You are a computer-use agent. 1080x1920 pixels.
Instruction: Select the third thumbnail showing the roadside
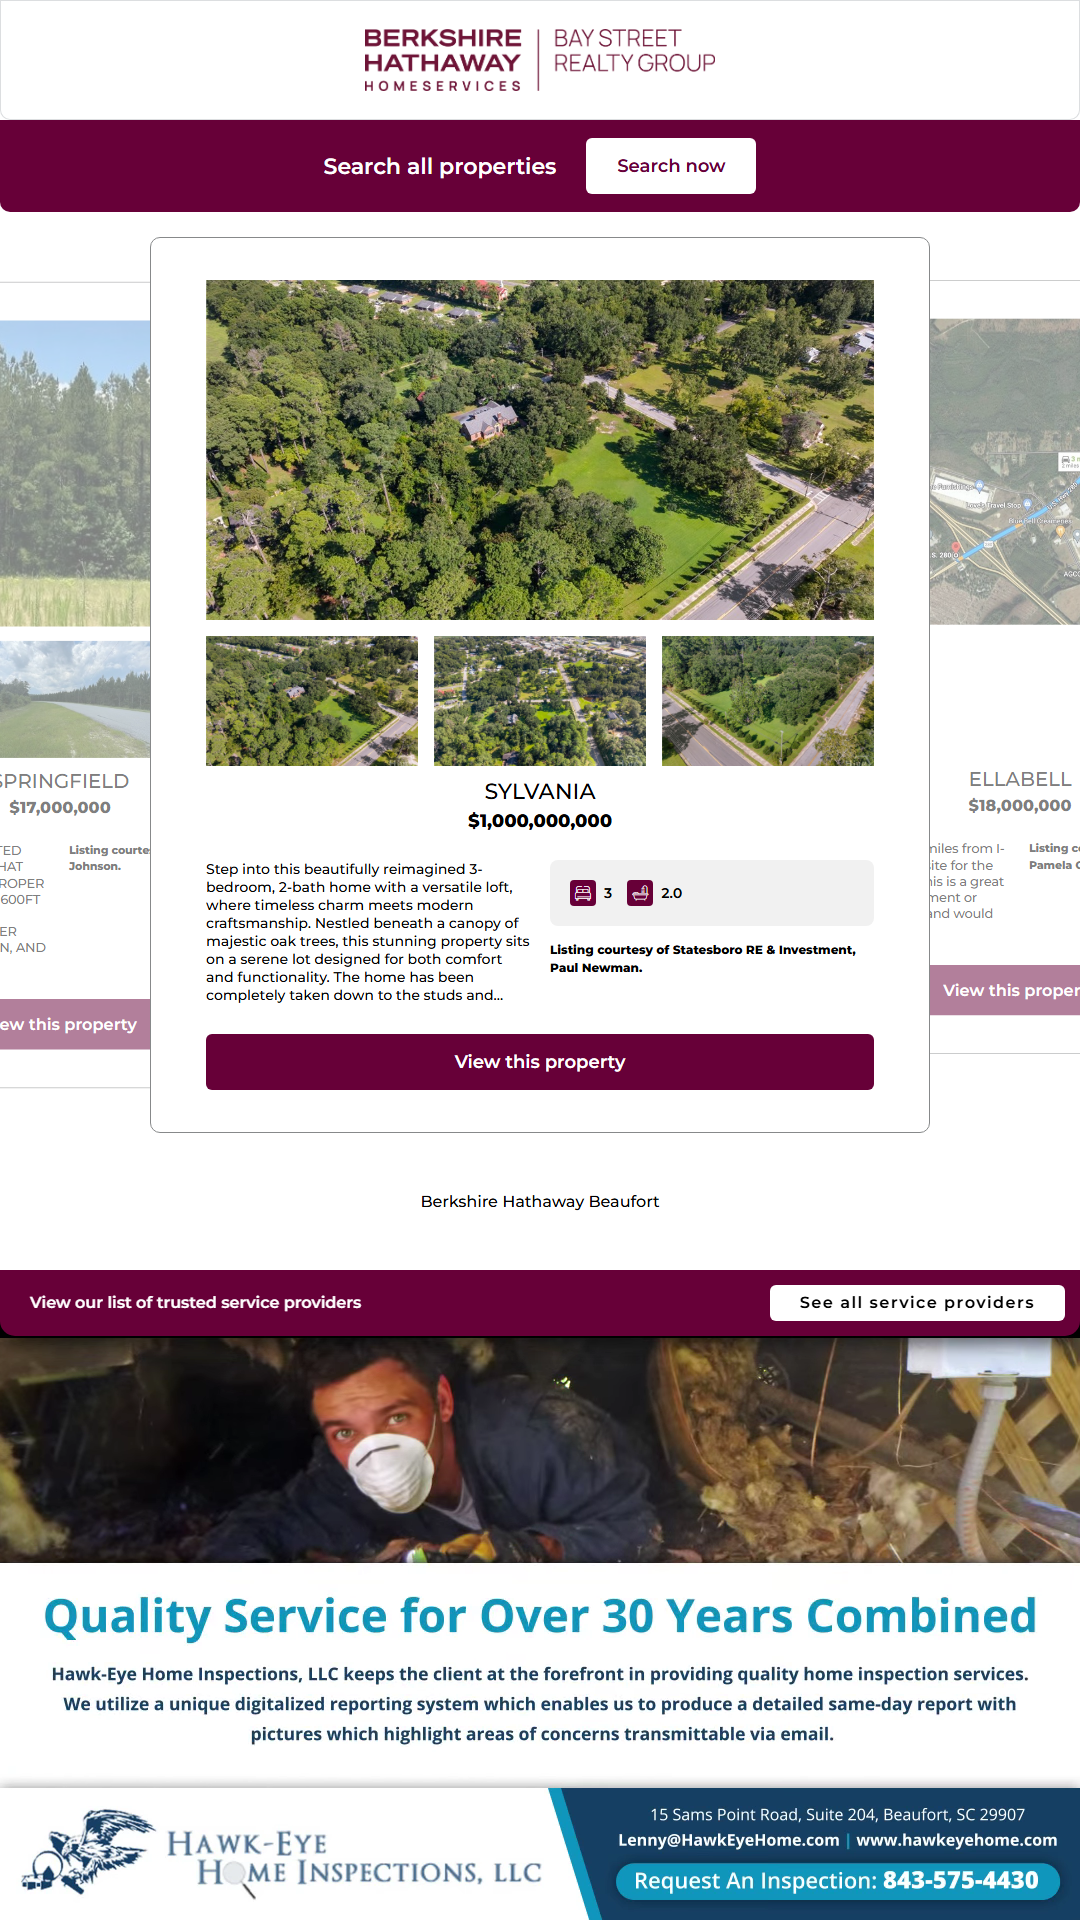pos(768,701)
